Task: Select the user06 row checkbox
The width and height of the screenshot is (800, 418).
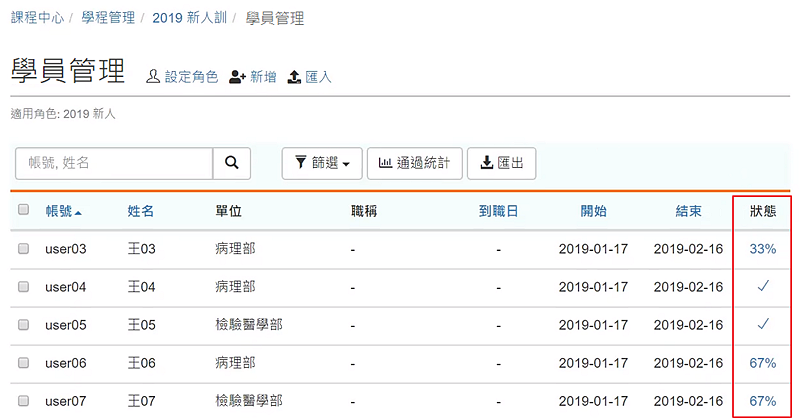Action: [24, 363]
